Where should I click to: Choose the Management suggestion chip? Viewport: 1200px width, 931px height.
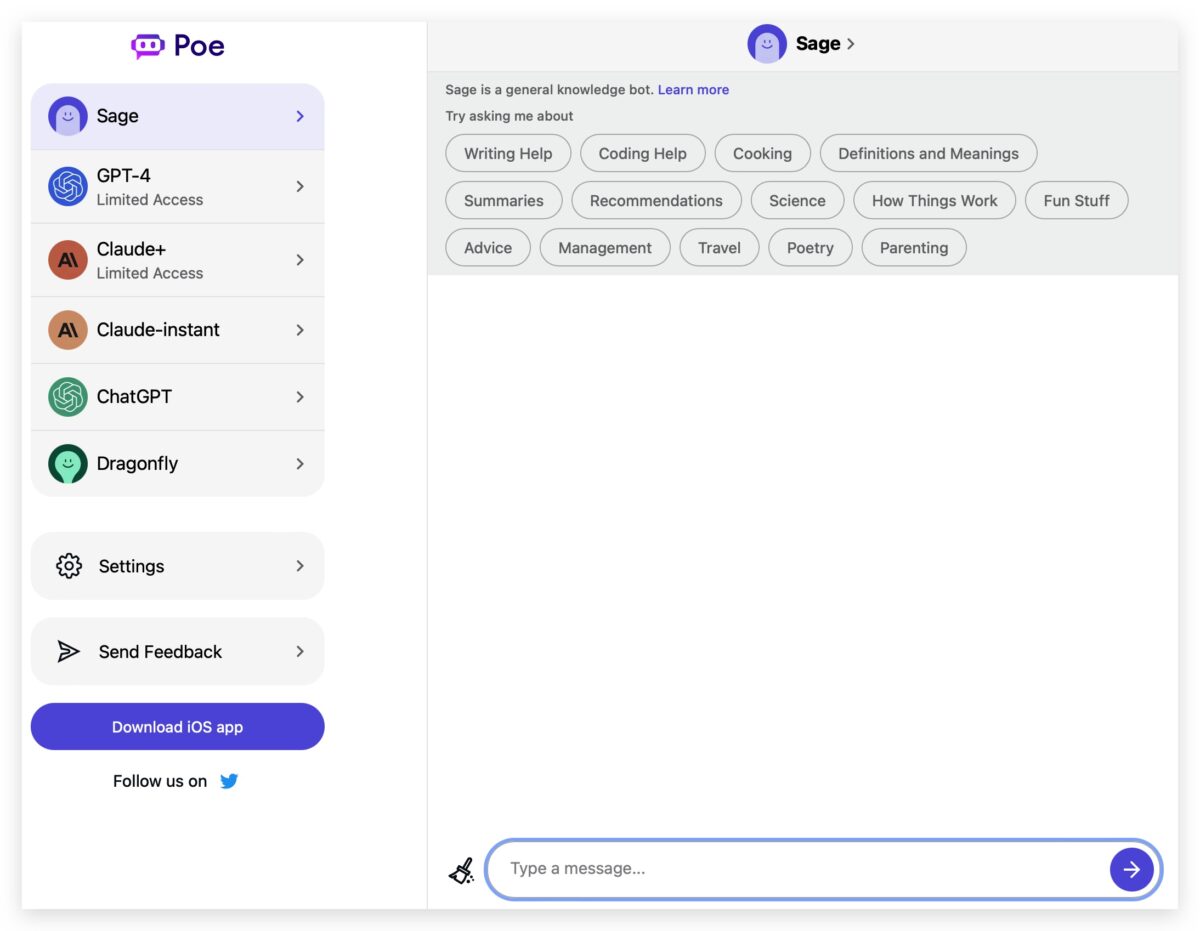click(605, 248)
